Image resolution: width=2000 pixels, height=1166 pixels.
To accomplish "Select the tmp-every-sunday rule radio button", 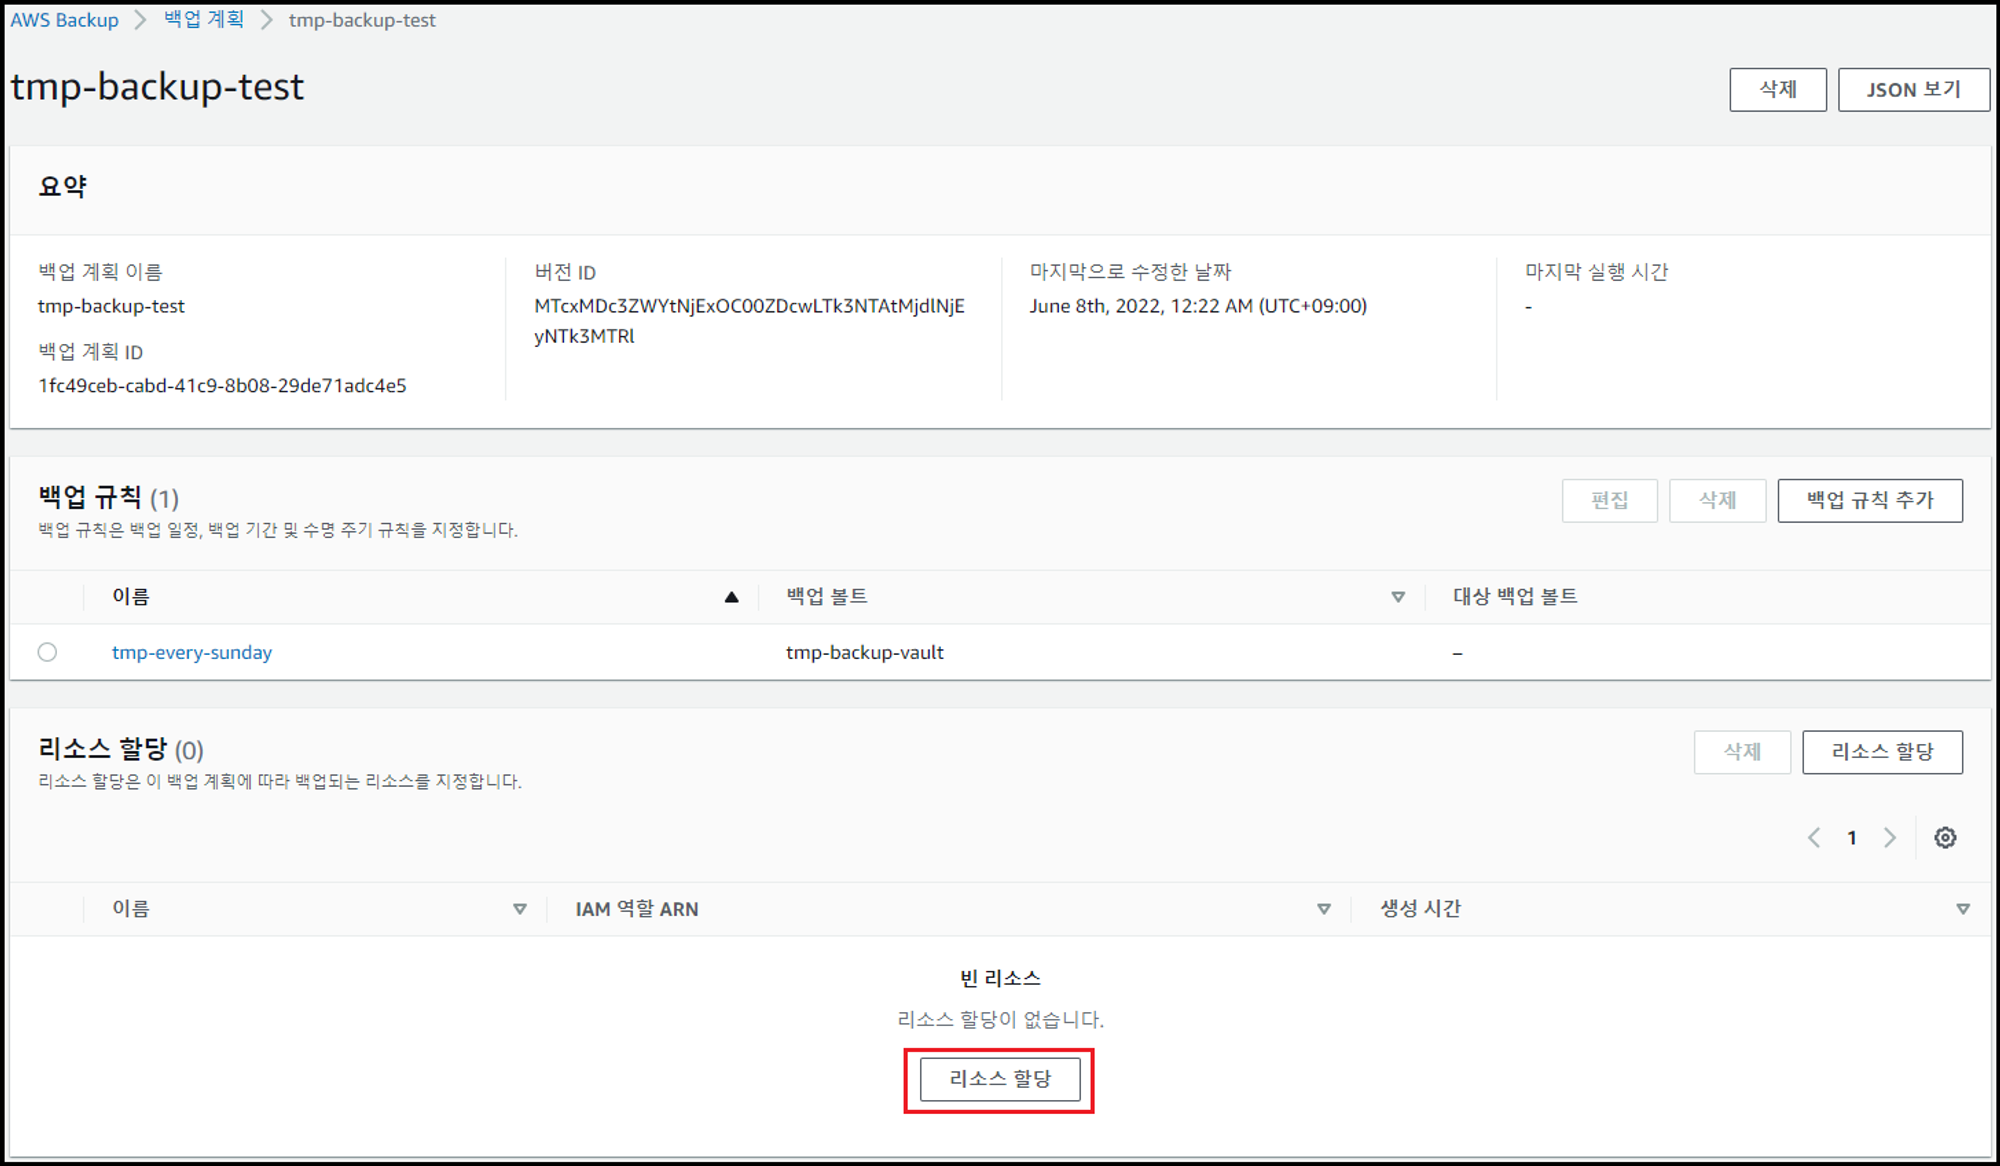I will pyautogui.click(x=47, y=652).
